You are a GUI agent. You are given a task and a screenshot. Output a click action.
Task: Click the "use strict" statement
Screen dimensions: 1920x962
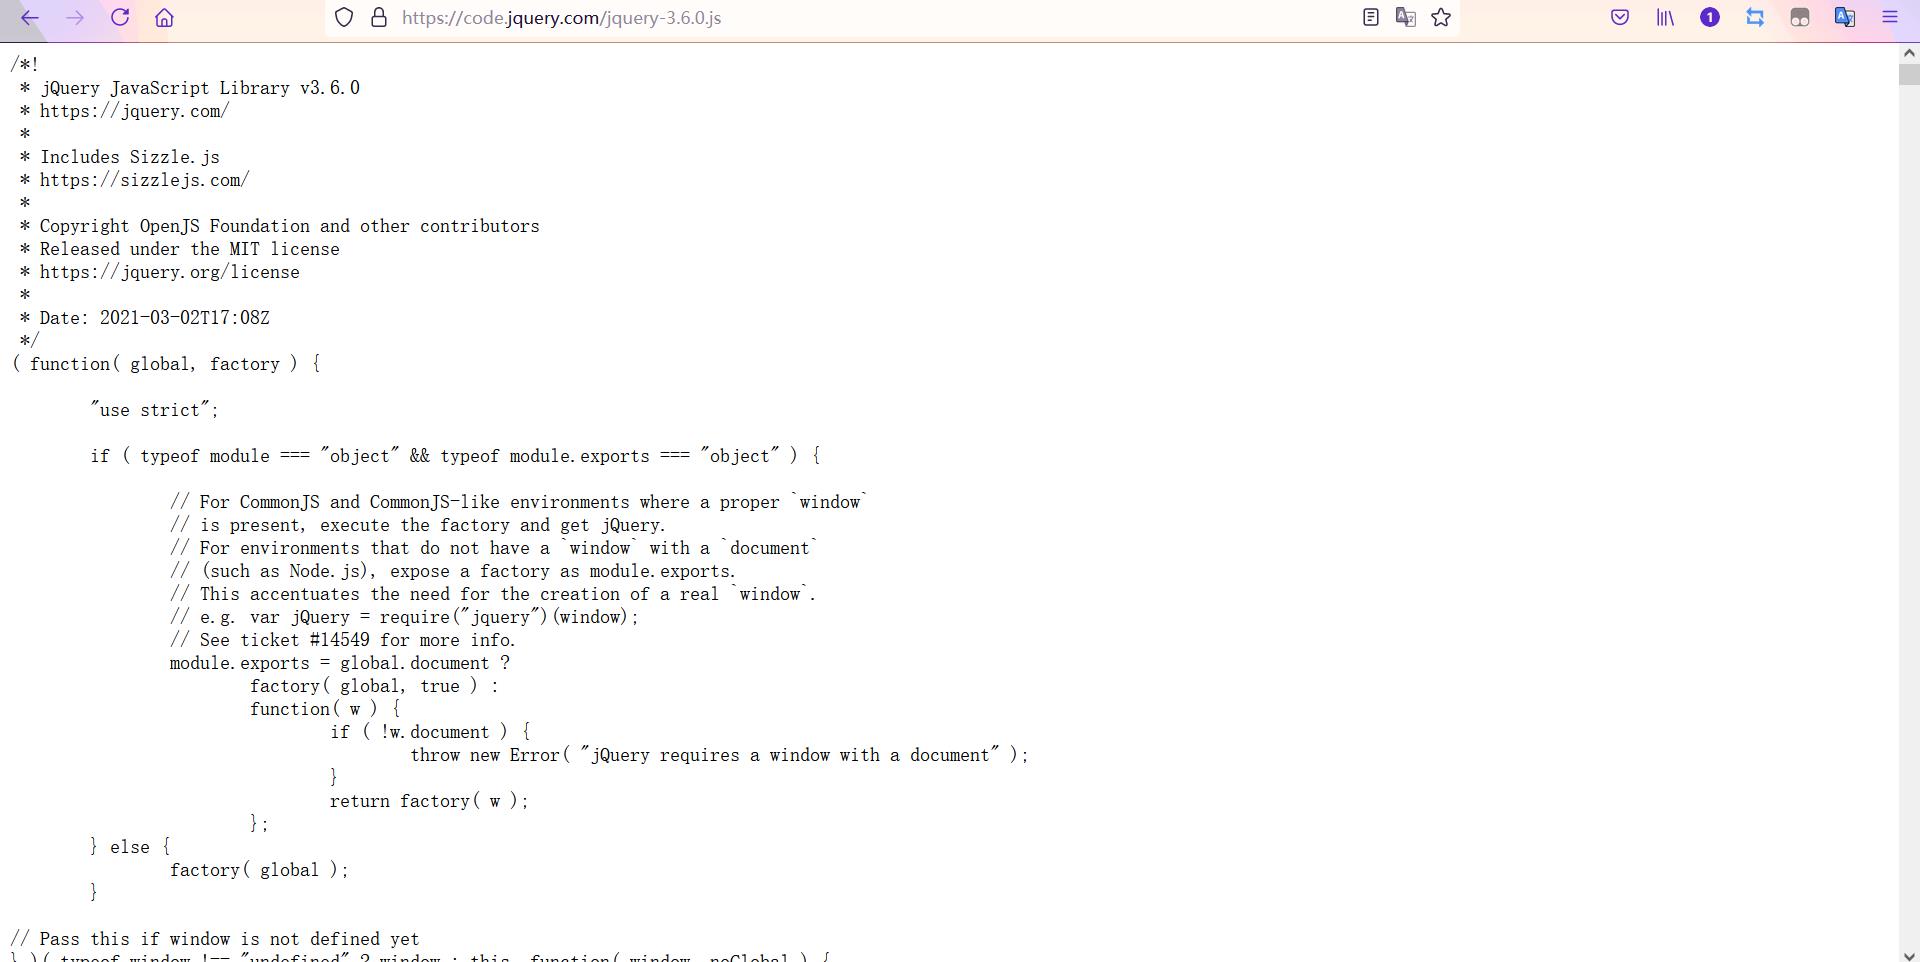pos(154,410)
